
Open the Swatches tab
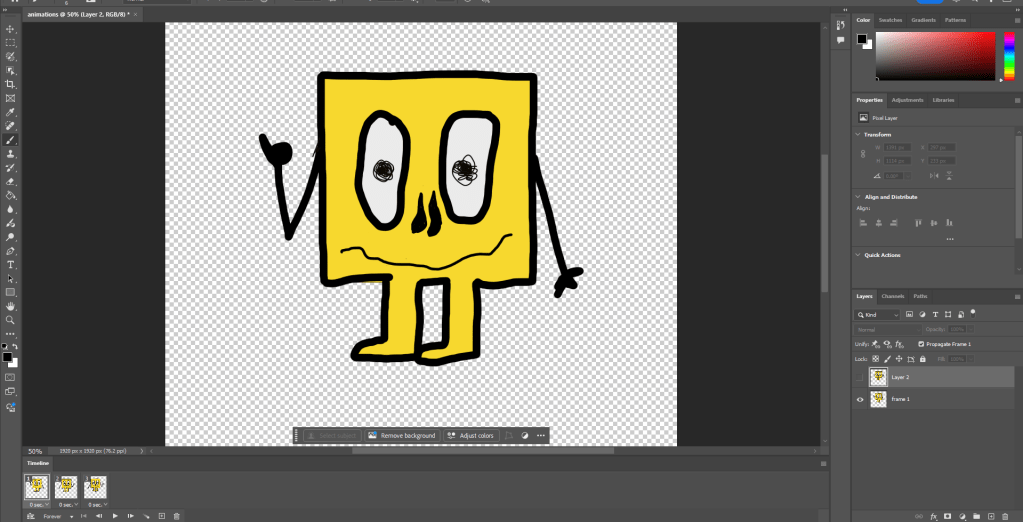(889, 20)
